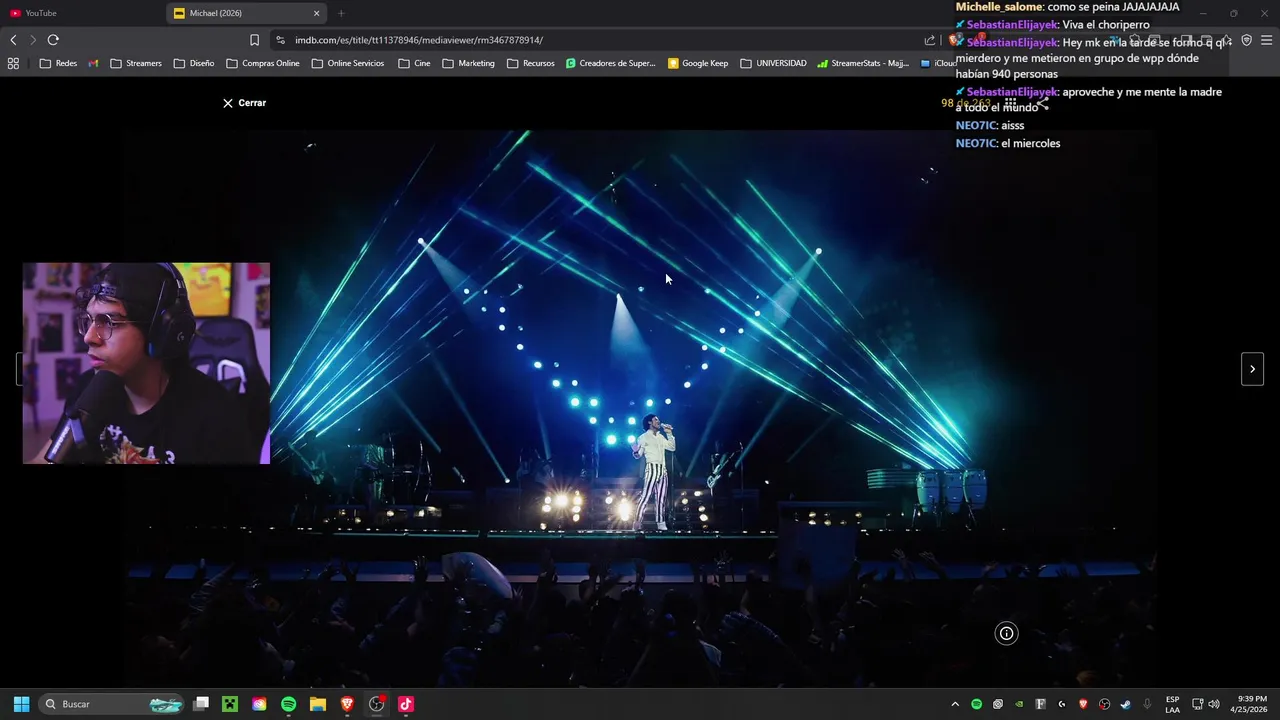This screenshot has height=720, width=1280.
Task: Go to the next photo with right arrow
Action: (x=1252, y=369)
